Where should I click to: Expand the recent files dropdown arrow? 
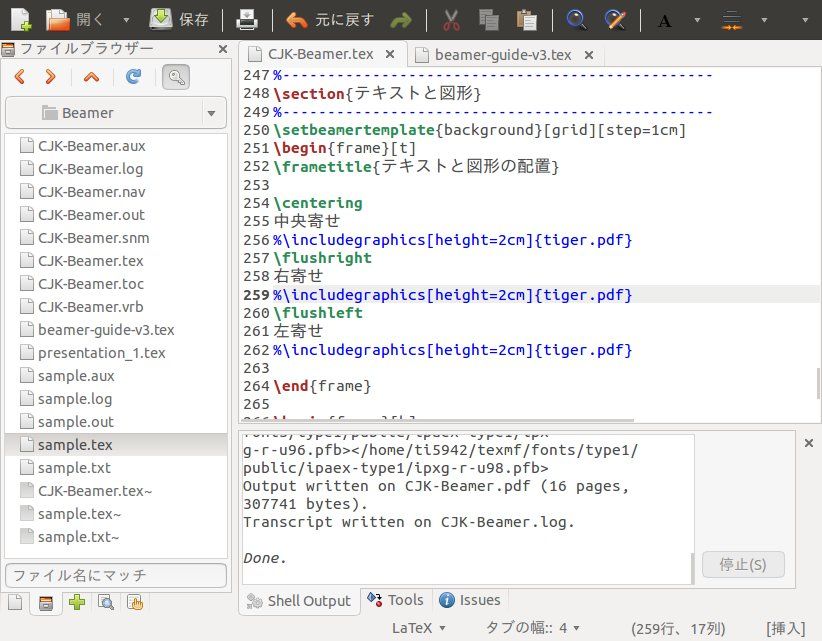click(126, 20)
